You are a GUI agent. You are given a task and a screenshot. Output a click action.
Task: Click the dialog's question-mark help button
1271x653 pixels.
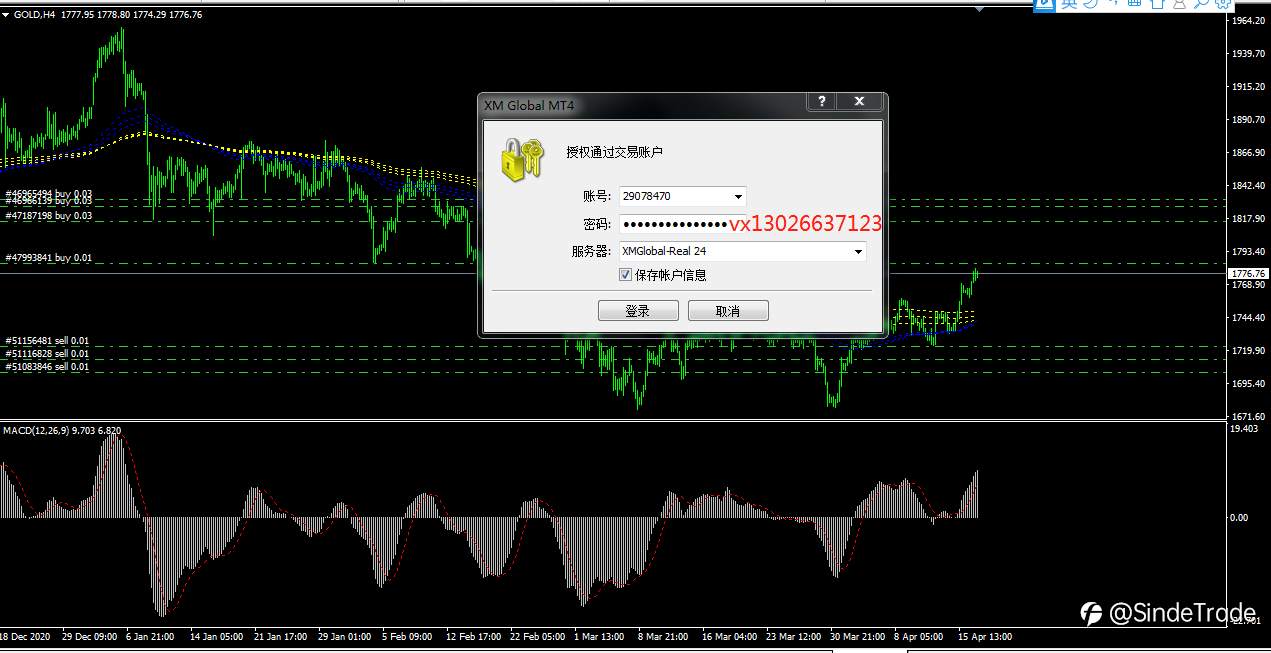821,102
